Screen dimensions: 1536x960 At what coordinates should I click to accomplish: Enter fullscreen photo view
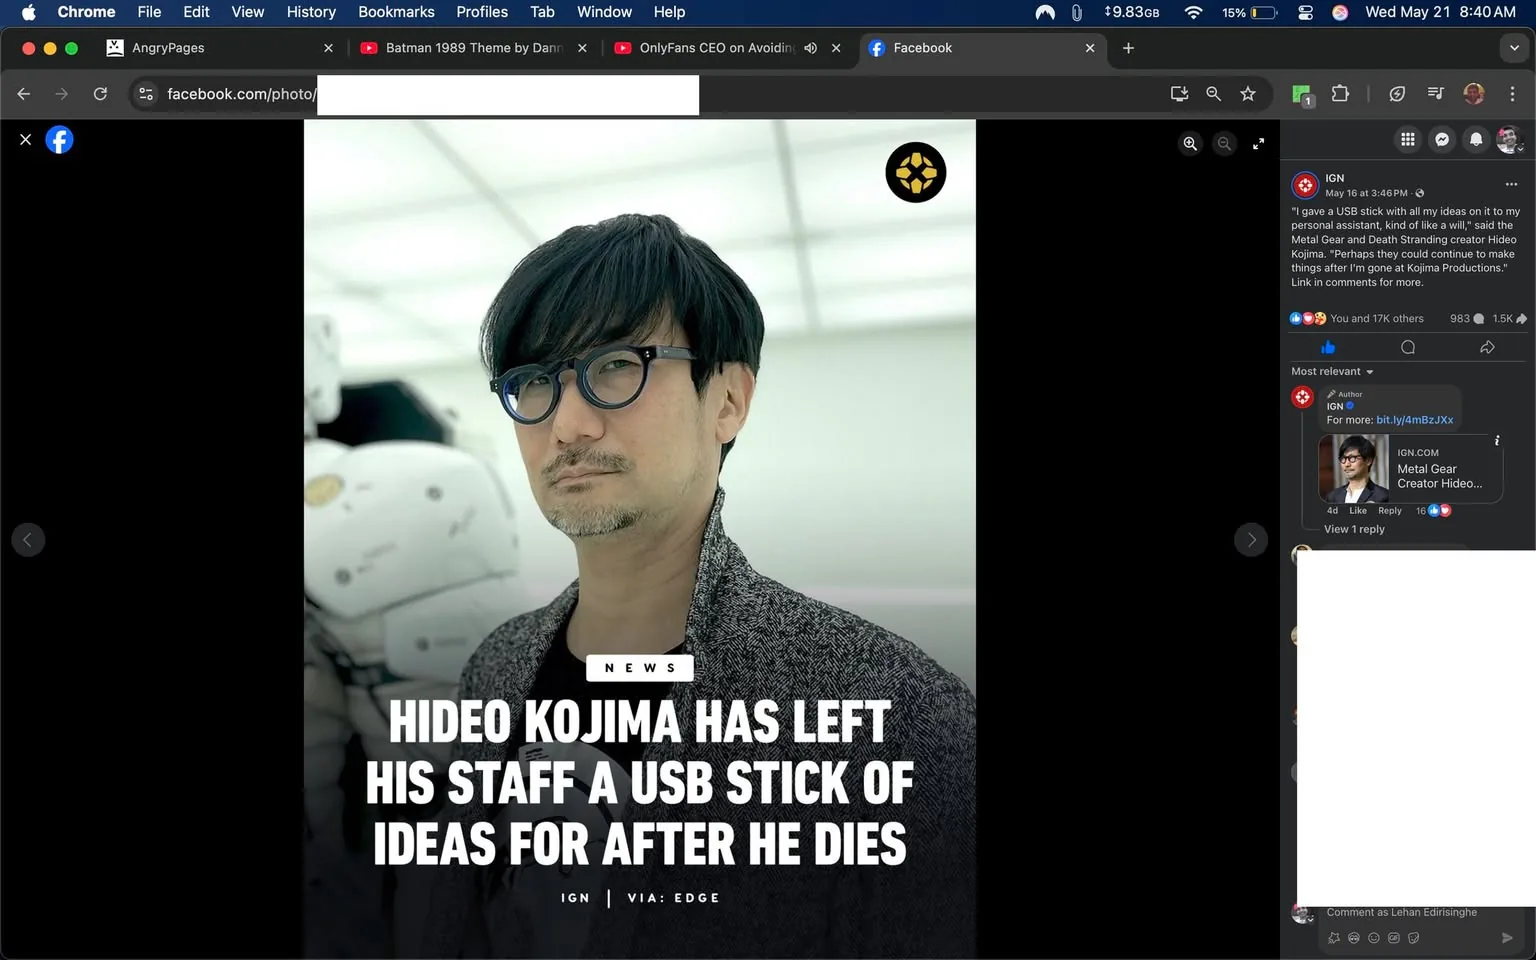(x=1258, y=144)
